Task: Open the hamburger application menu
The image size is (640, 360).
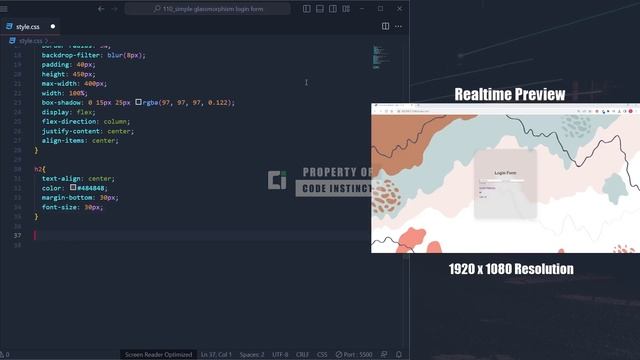Action: 4,9
